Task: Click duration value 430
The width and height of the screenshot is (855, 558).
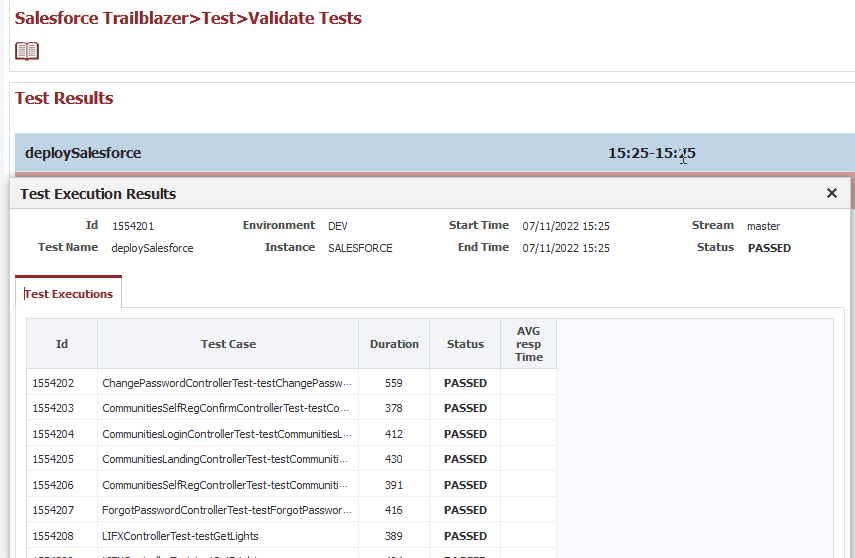Action: [x=394, y=459]
